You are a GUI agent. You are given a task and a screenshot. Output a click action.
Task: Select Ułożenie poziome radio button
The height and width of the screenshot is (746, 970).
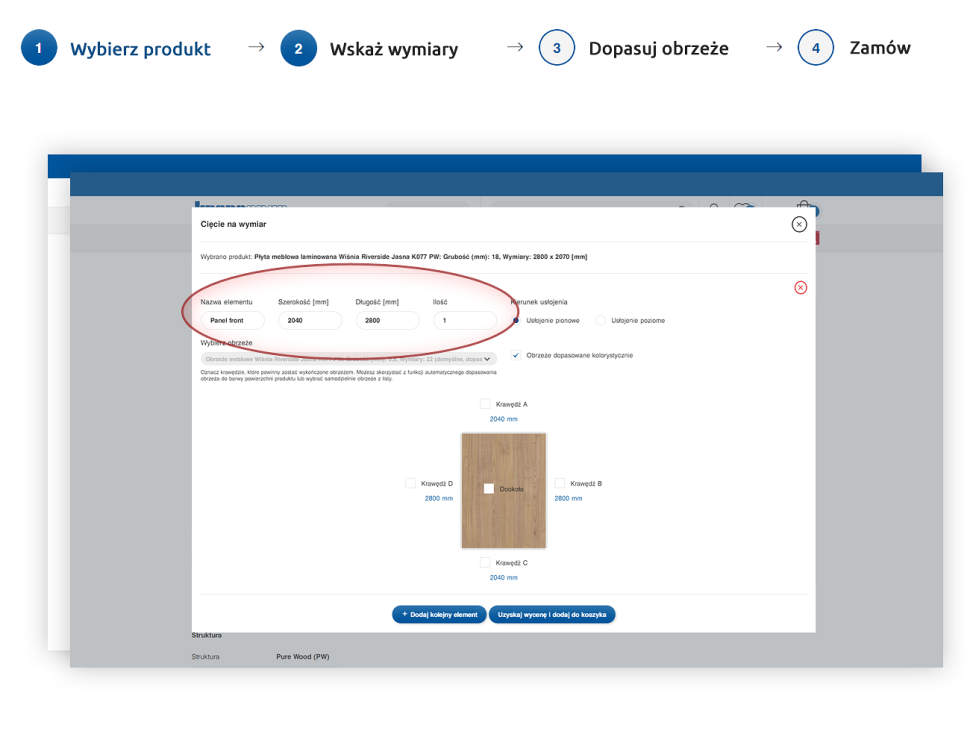(x=601, y=320)
